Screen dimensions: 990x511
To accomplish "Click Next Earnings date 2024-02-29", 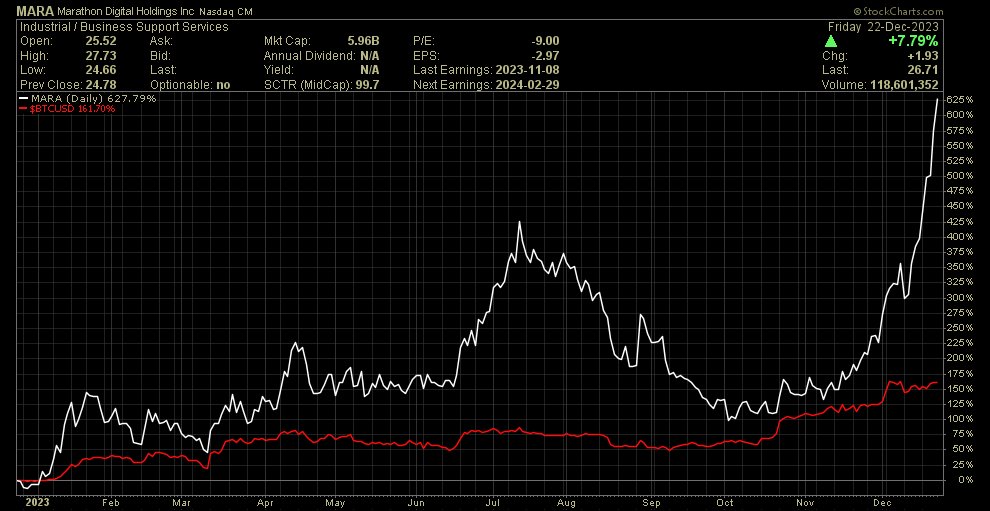I will coord(529,85).
